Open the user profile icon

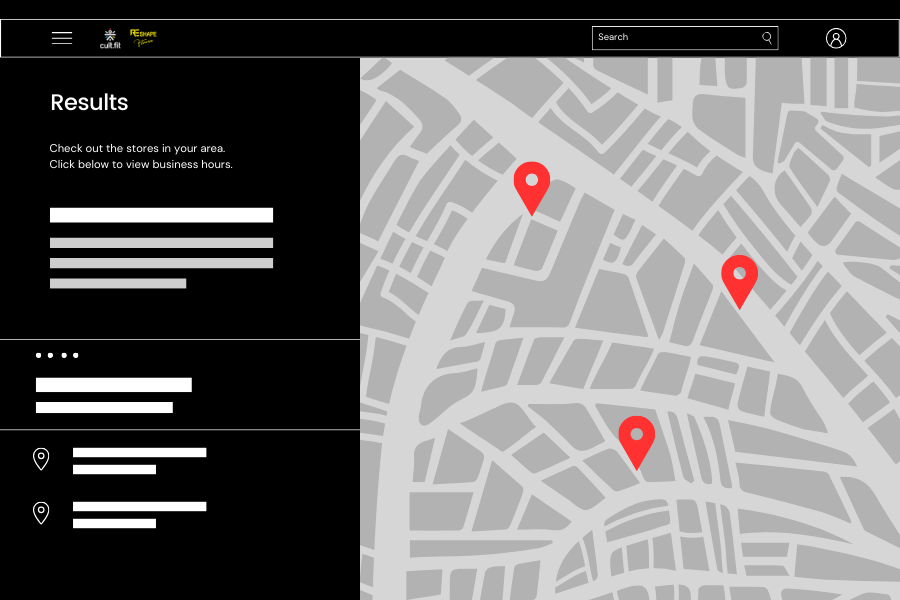coord(836,38)
